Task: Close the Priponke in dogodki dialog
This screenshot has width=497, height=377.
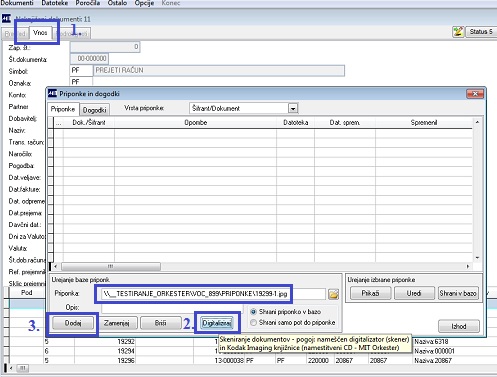Action: (475, 94)
